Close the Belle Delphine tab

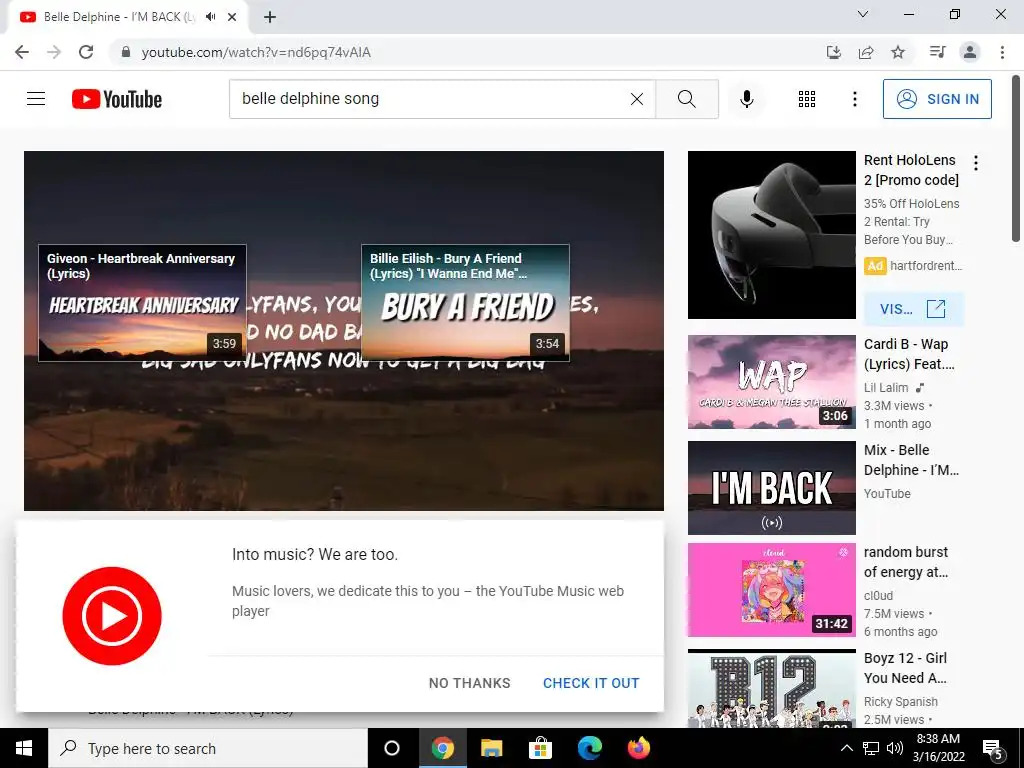(232, 17)
